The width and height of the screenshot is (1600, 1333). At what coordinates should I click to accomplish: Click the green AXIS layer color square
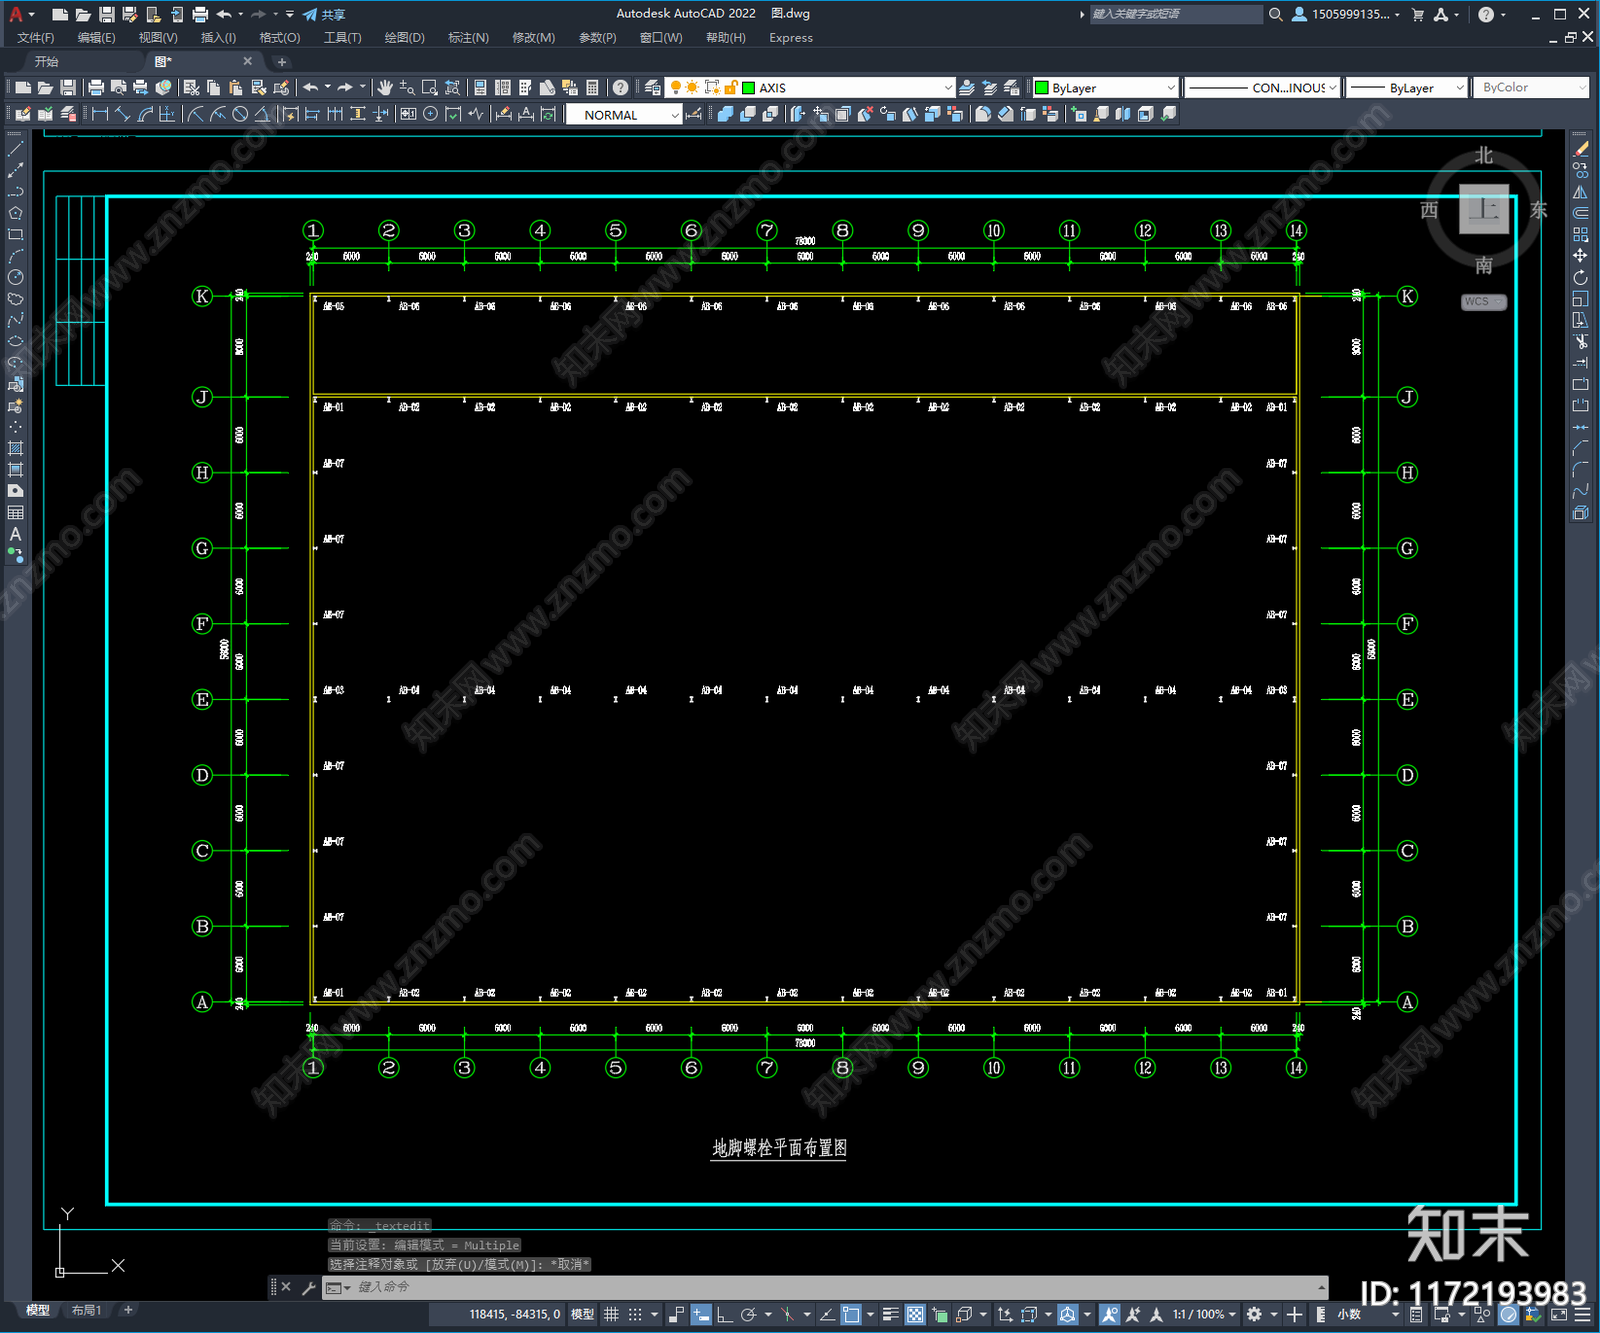point(748,88)
